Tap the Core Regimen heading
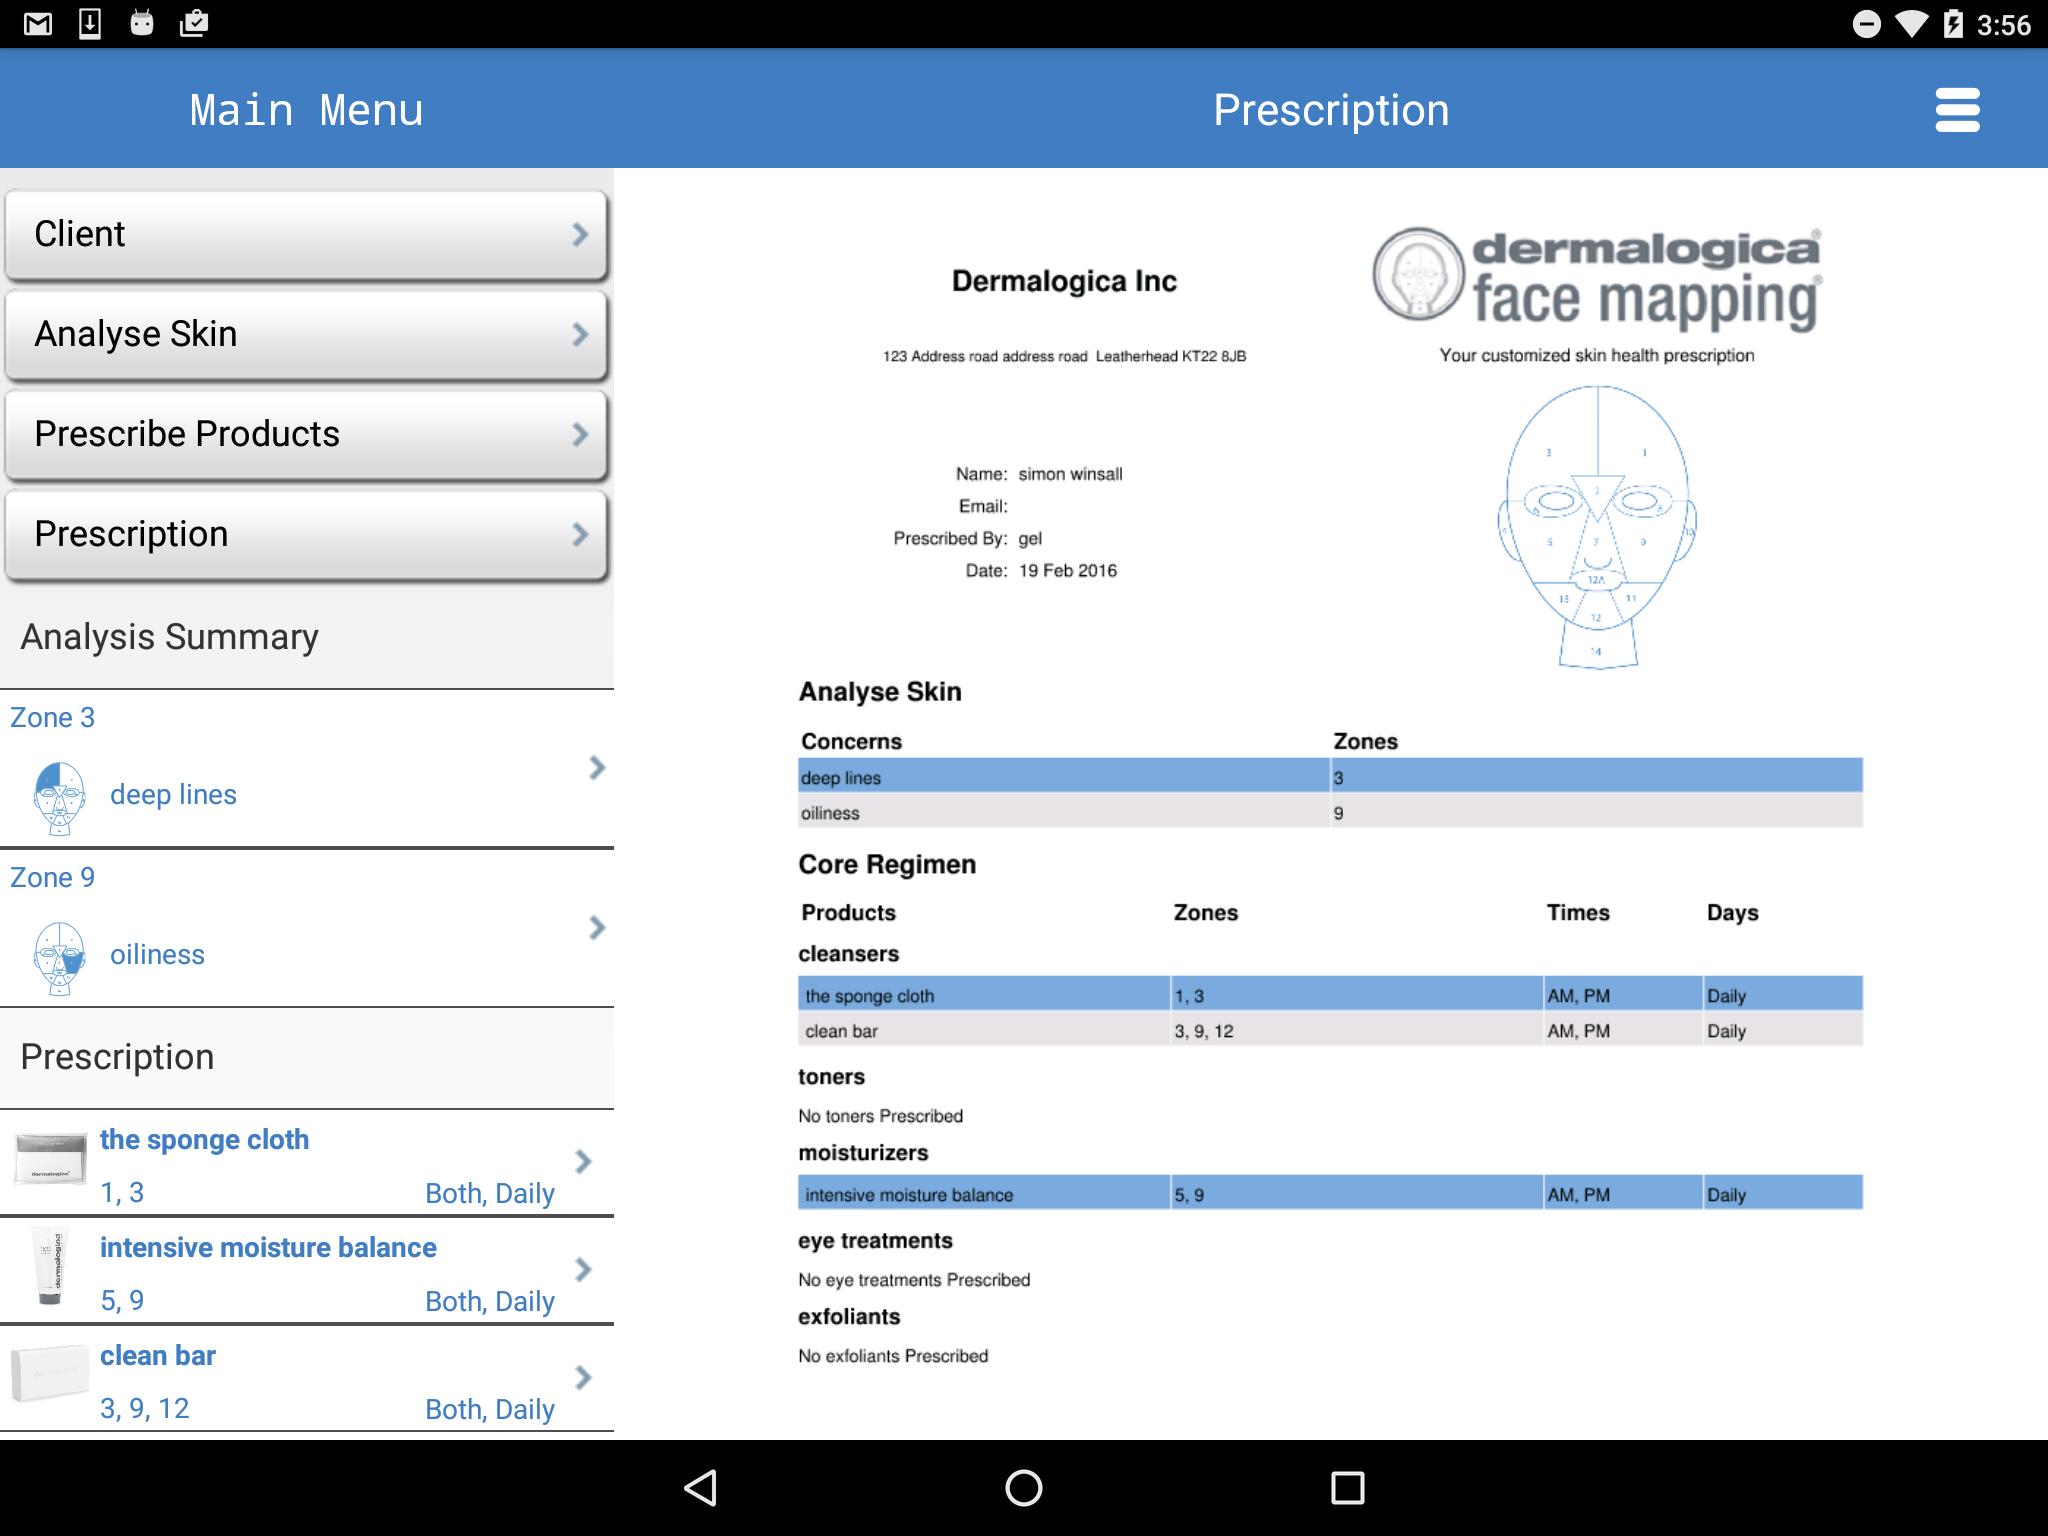Viewport: 2048px width, 1536px height. [887, 864]
